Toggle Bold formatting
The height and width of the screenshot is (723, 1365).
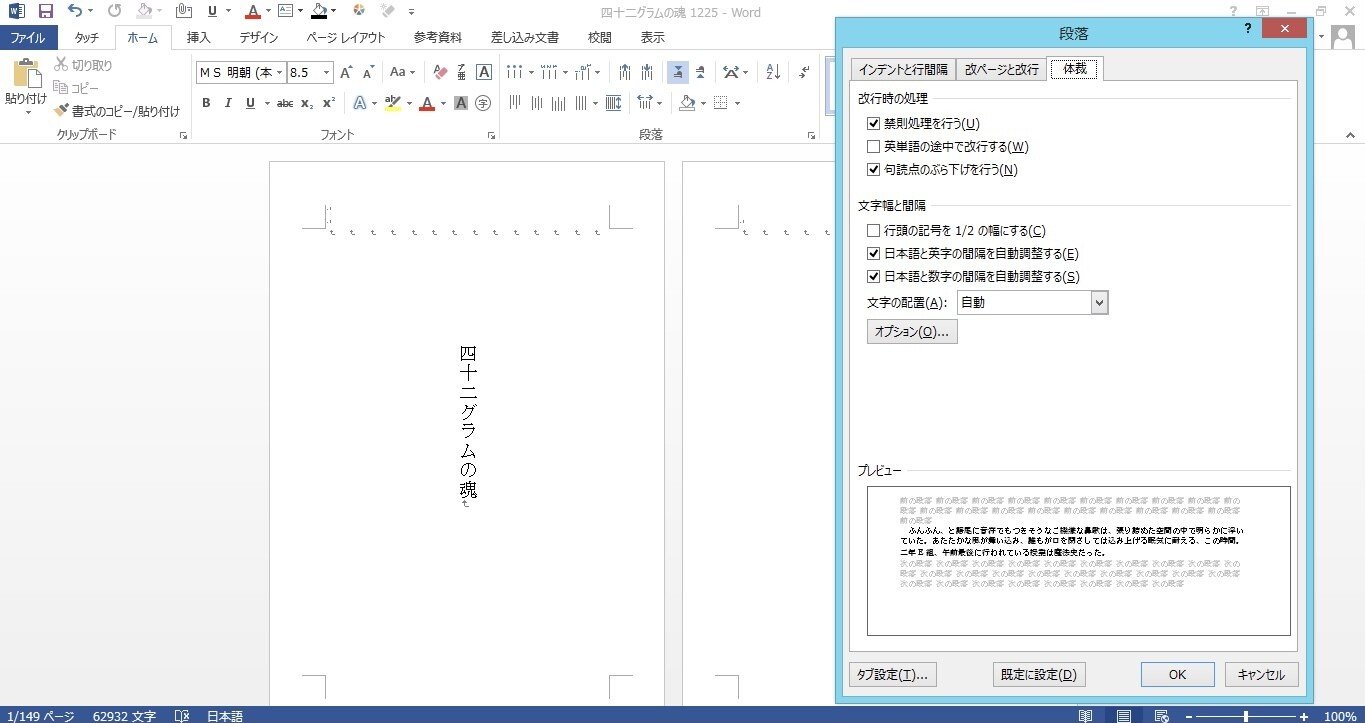(x=206, y=103)
